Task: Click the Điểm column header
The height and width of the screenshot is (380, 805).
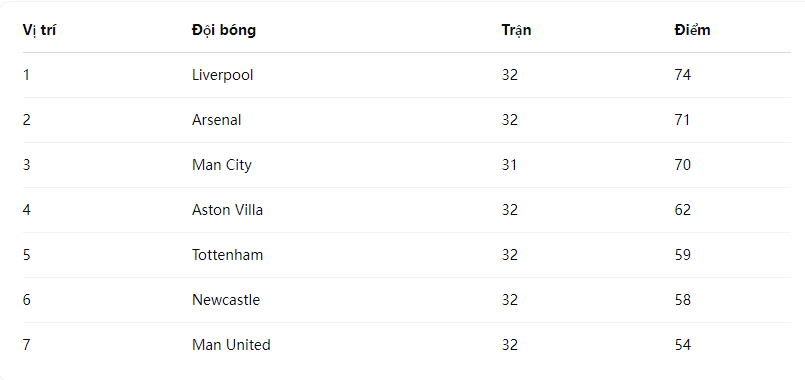Action: (x=692, y=30)
